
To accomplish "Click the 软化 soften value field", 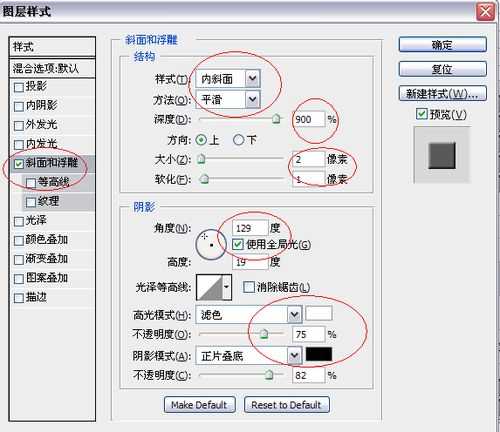I will click(308, 179).
